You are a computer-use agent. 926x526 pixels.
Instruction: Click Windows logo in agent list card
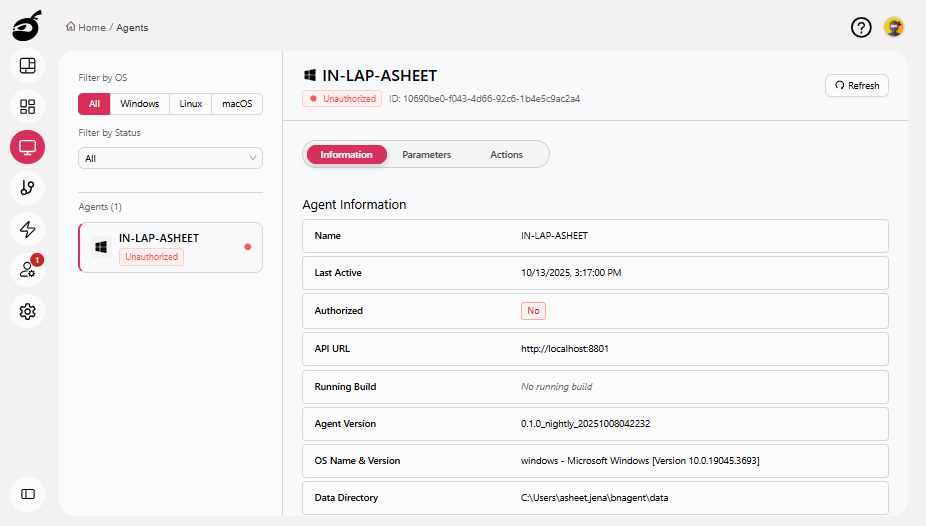click(x=101, y=247)
